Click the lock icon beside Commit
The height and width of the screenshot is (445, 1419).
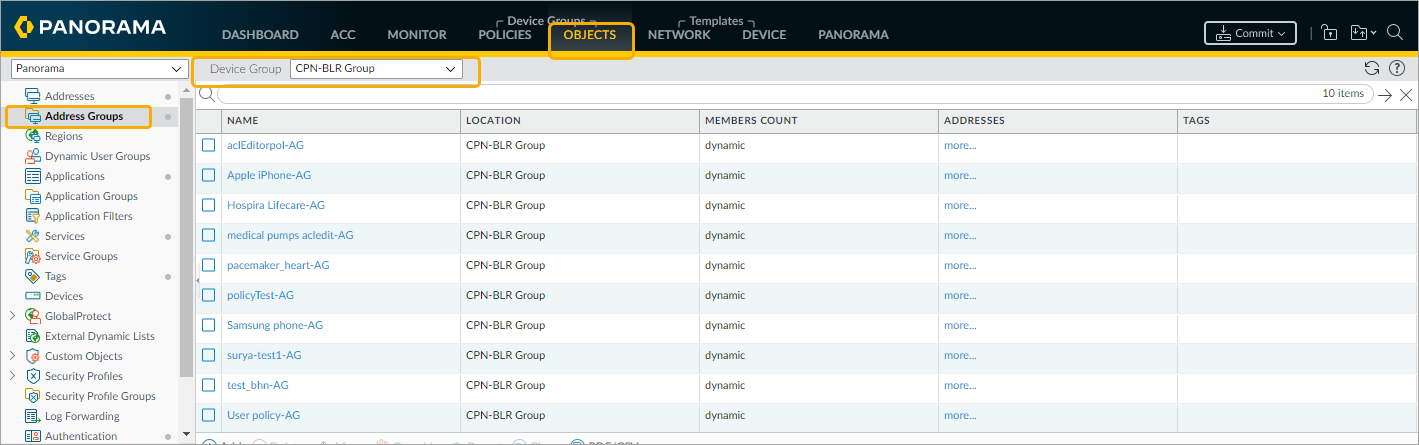(1329, 33)
